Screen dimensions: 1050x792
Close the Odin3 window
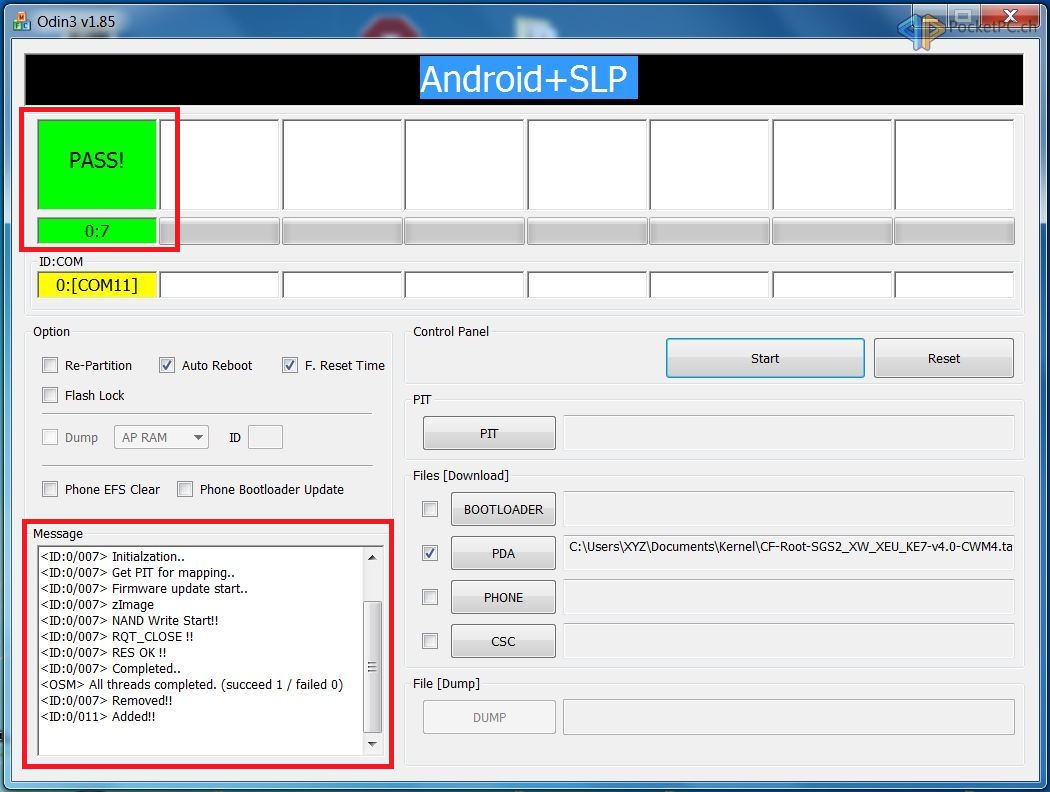click(x=1012, y=15)
